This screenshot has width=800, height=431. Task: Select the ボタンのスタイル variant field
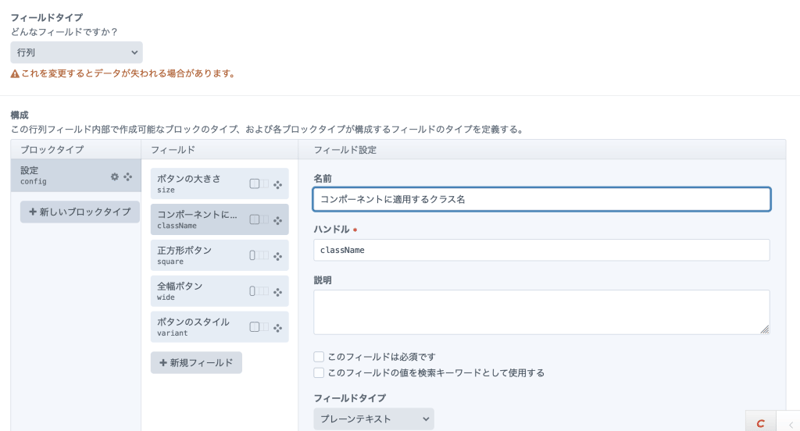click(198, 327)
